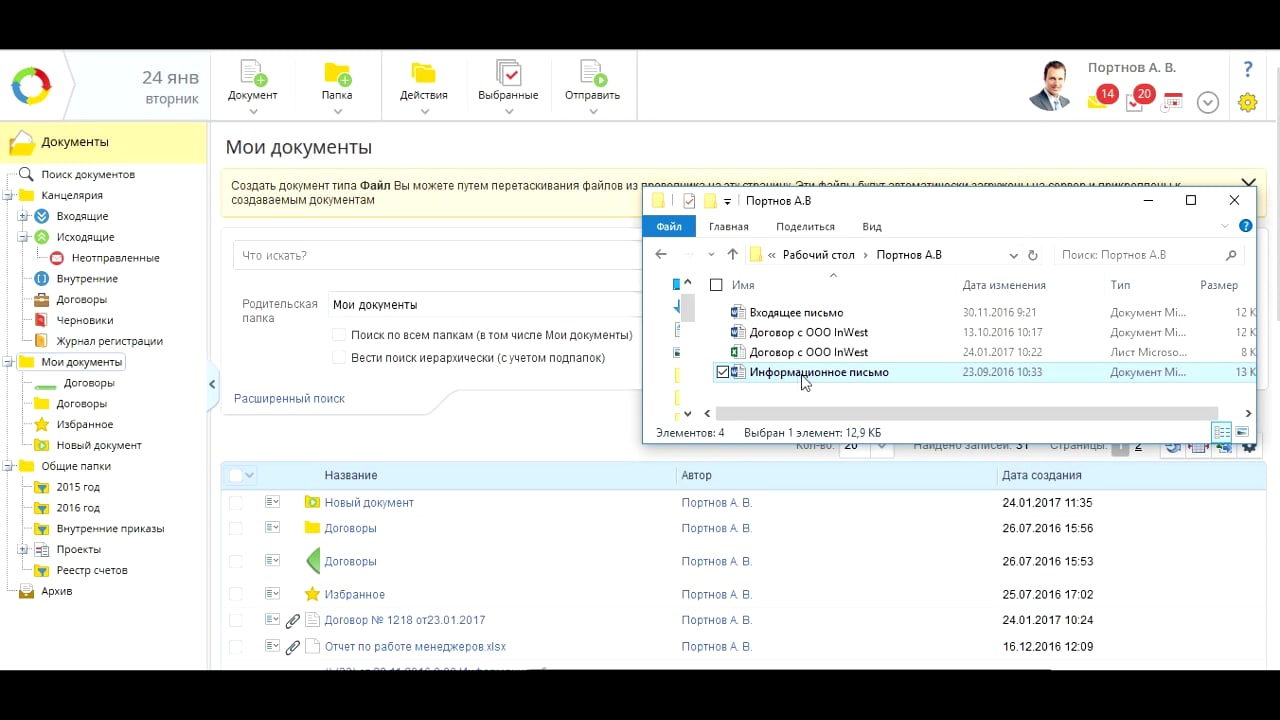Open the help question mark icon
The height and width of the screenshot is (720, 1280).
pyautogui.click(x=1248, y=69)
